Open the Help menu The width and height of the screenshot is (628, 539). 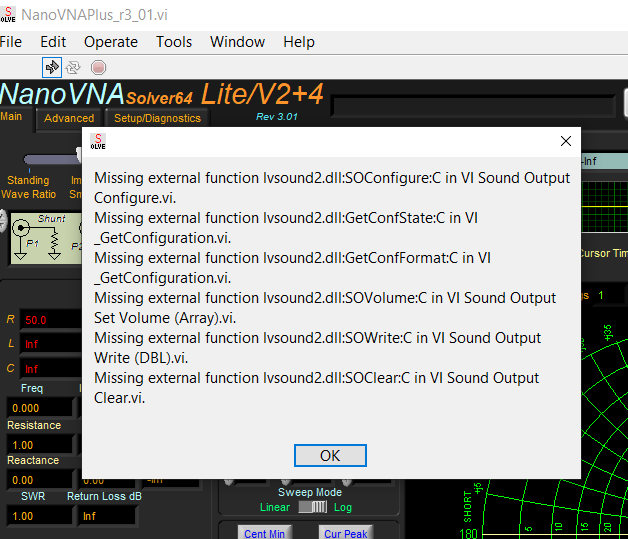[299, 42]
